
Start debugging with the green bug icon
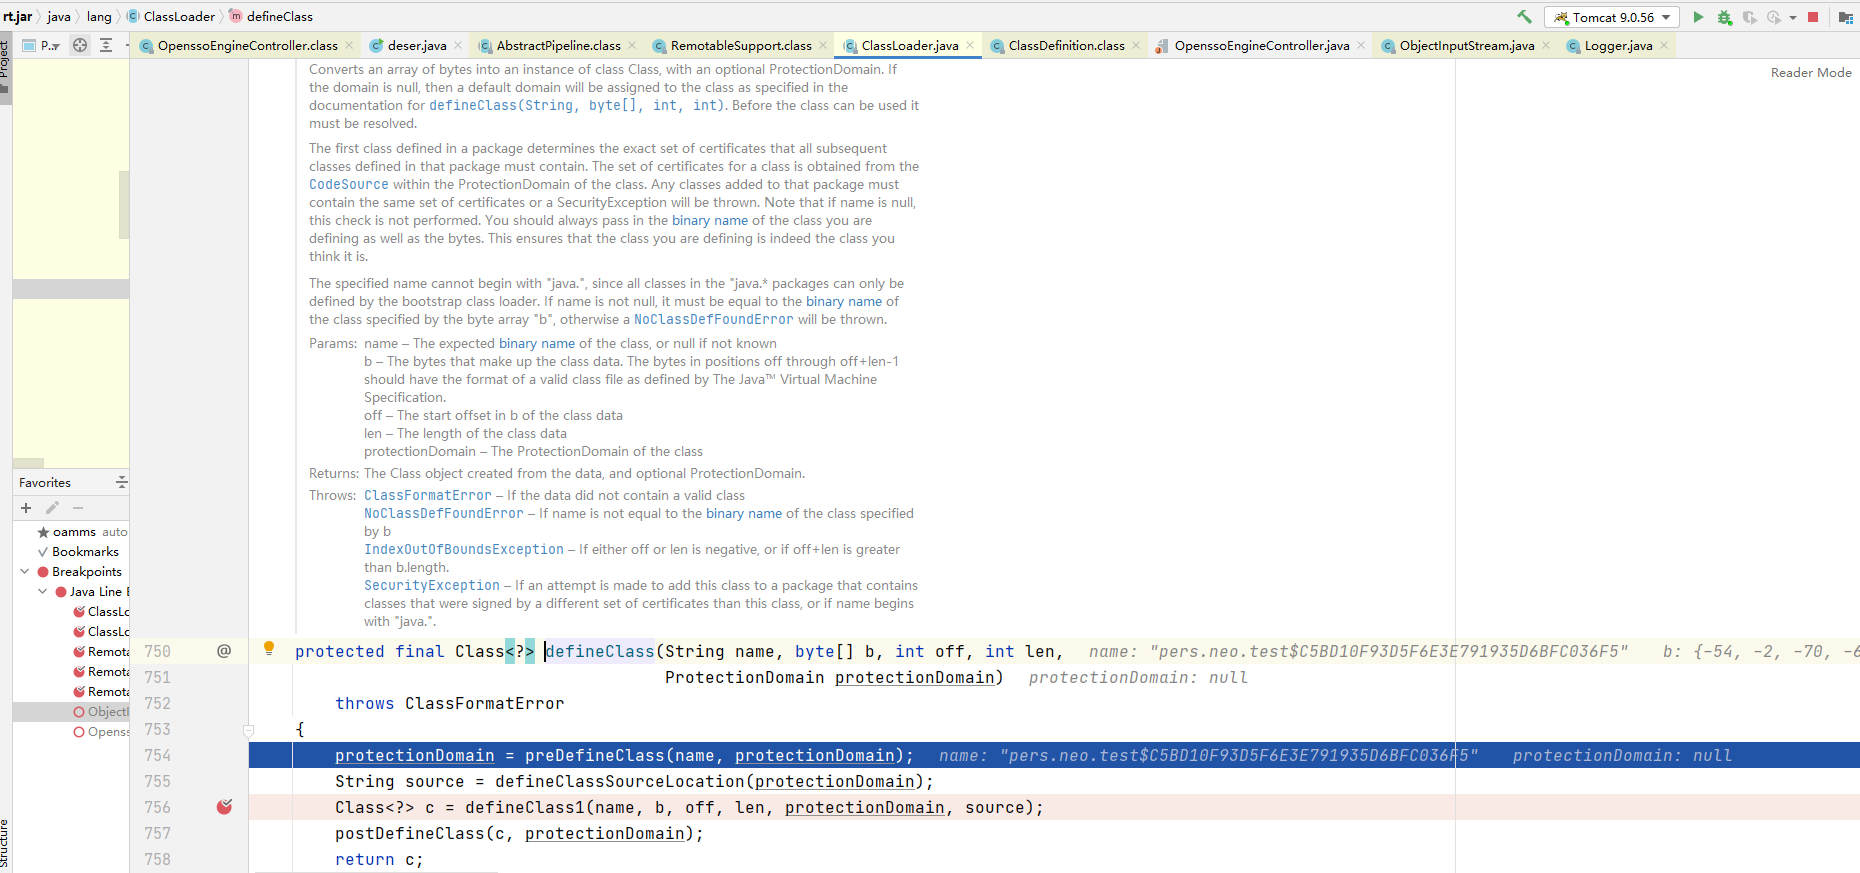click(1724, 17)
